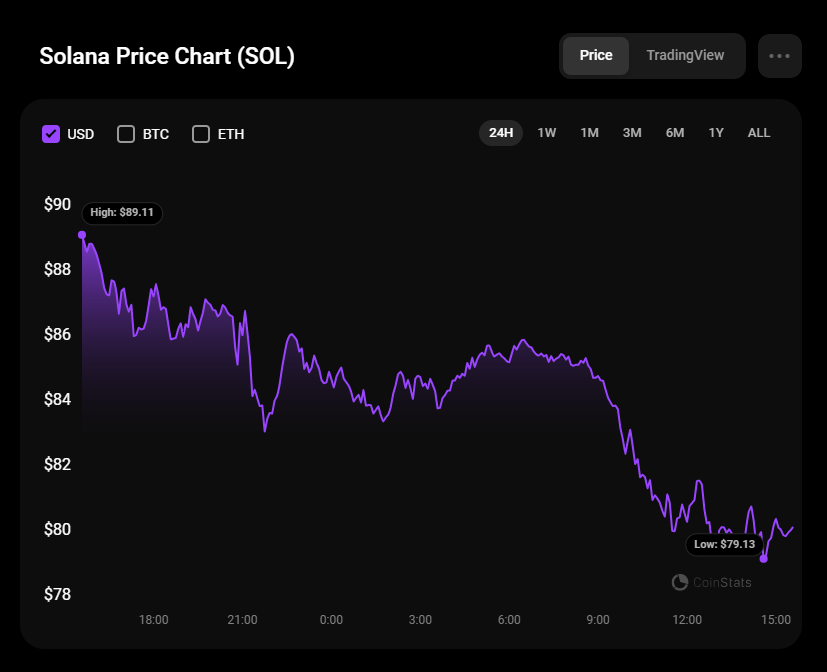The width and height of the screenshot is (827, 672).
Task: Select the 1W time range
Action: point(547,133)
